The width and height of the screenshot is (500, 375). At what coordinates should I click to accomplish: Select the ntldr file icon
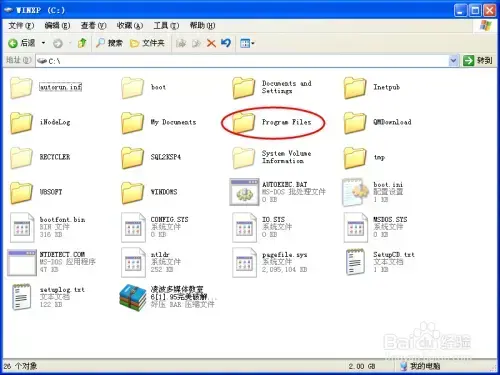pyautogui.click(x=133, y=263)
